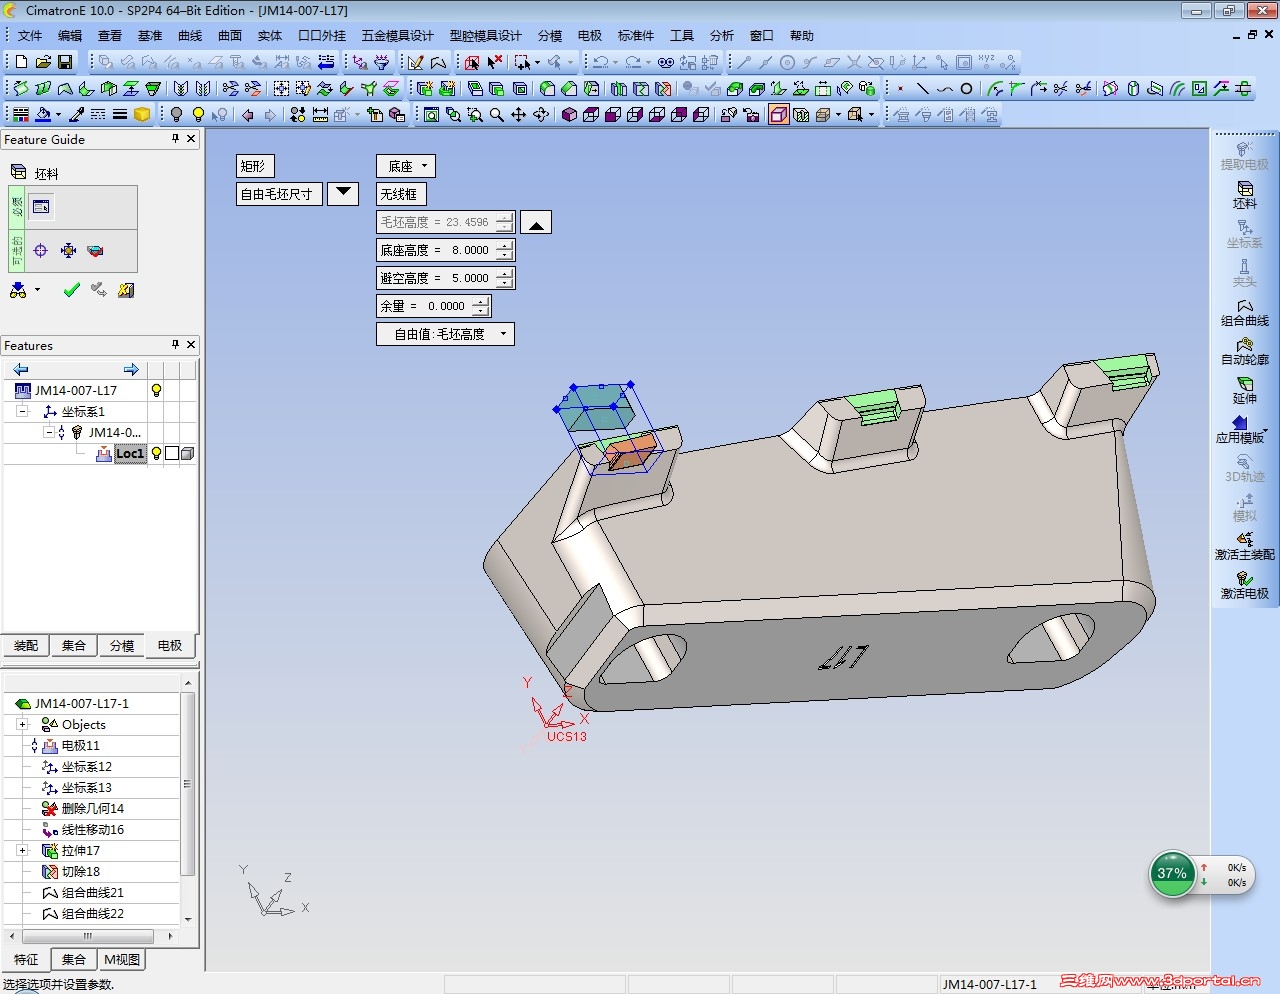Click 激活主装配 in the right sidebar

pos(1244,546)
